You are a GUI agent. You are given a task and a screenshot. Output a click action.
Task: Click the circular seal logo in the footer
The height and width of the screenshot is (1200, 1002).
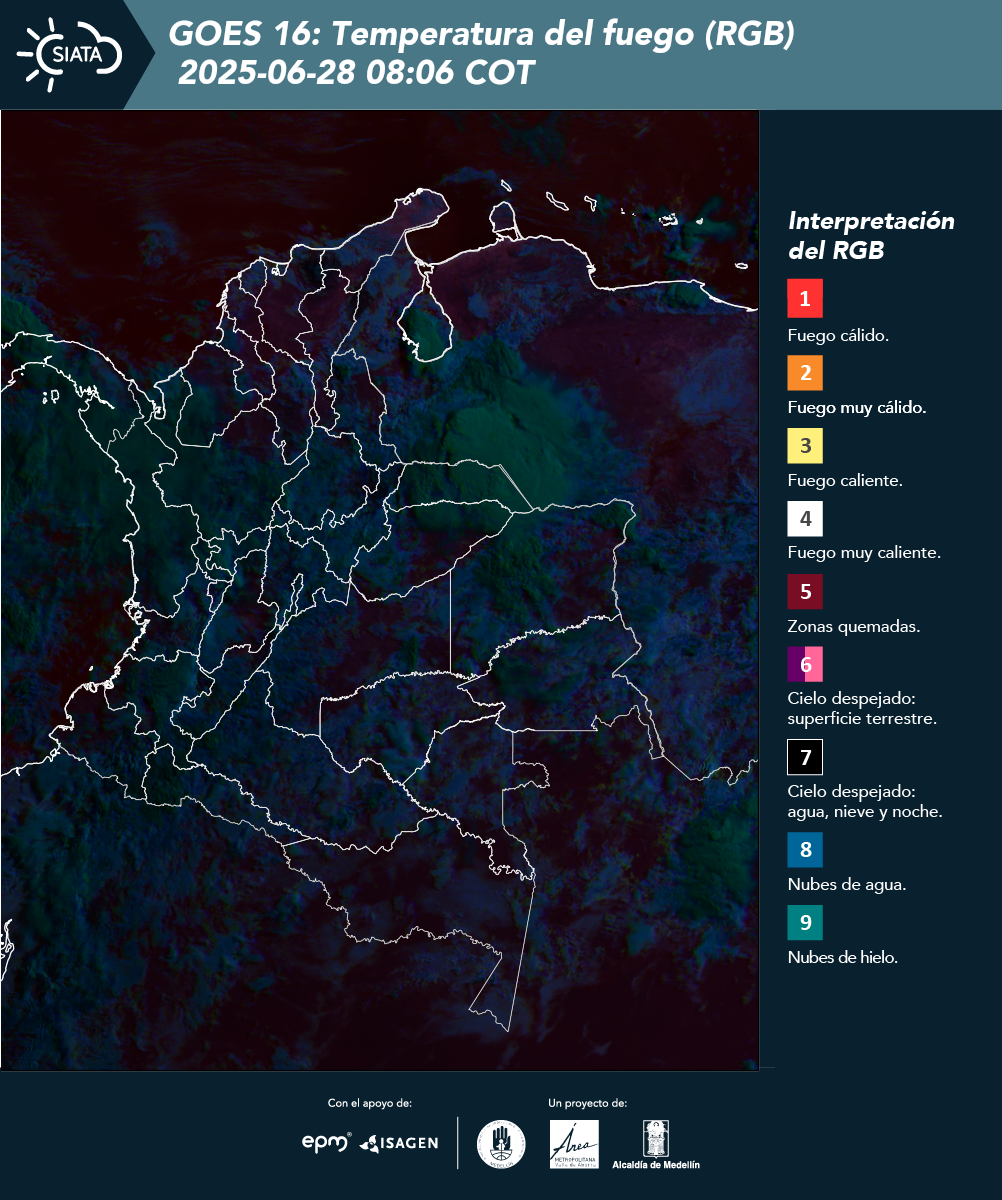(501, 1144)
